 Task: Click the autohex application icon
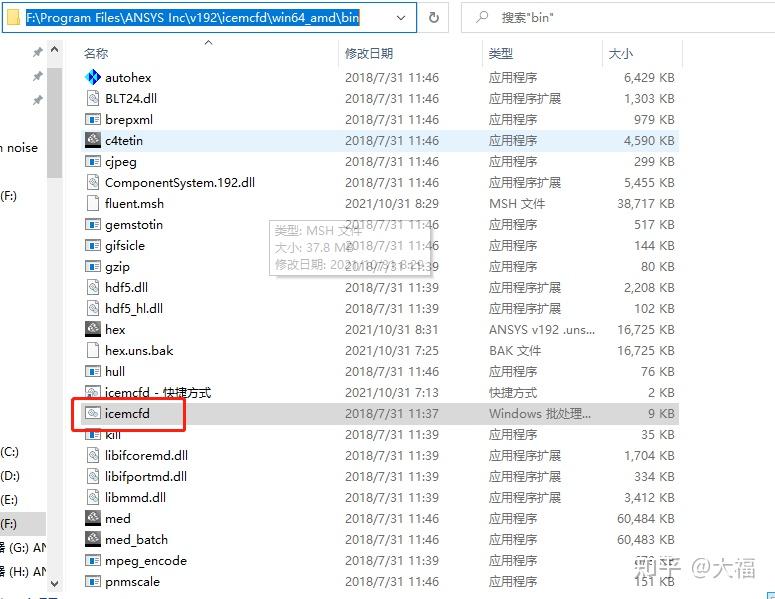pyautogui.click(x=93, y=77)
